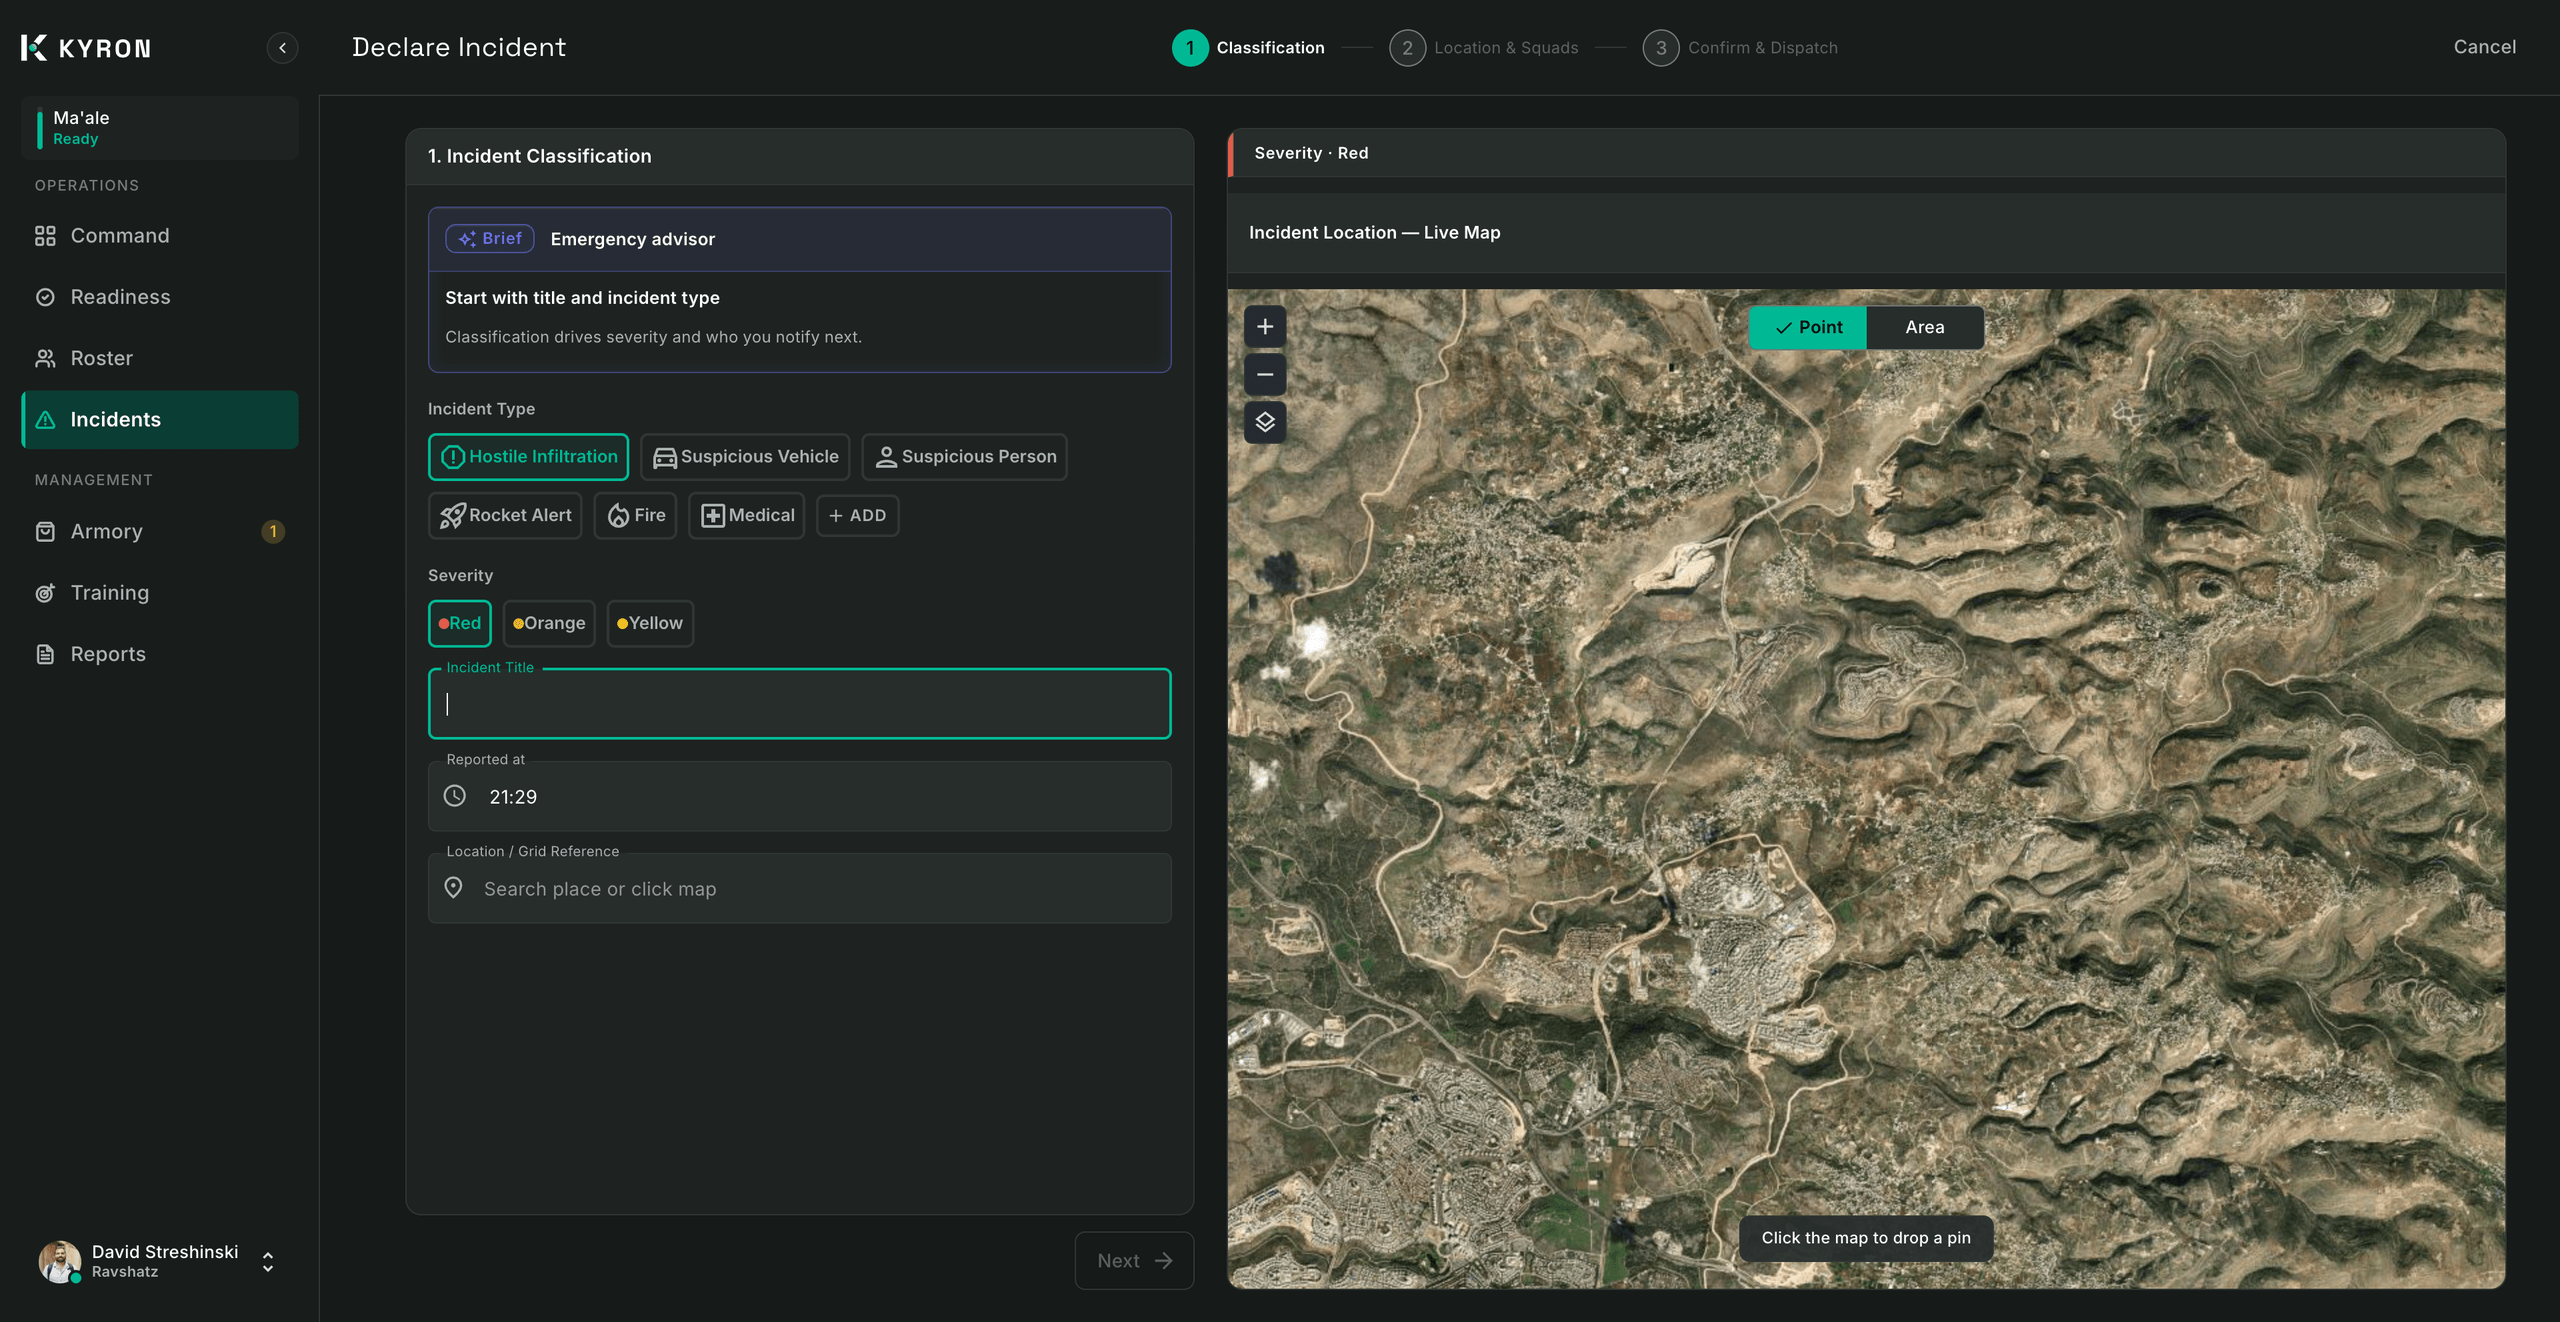Click step 1 Classification

point(1248,47)
